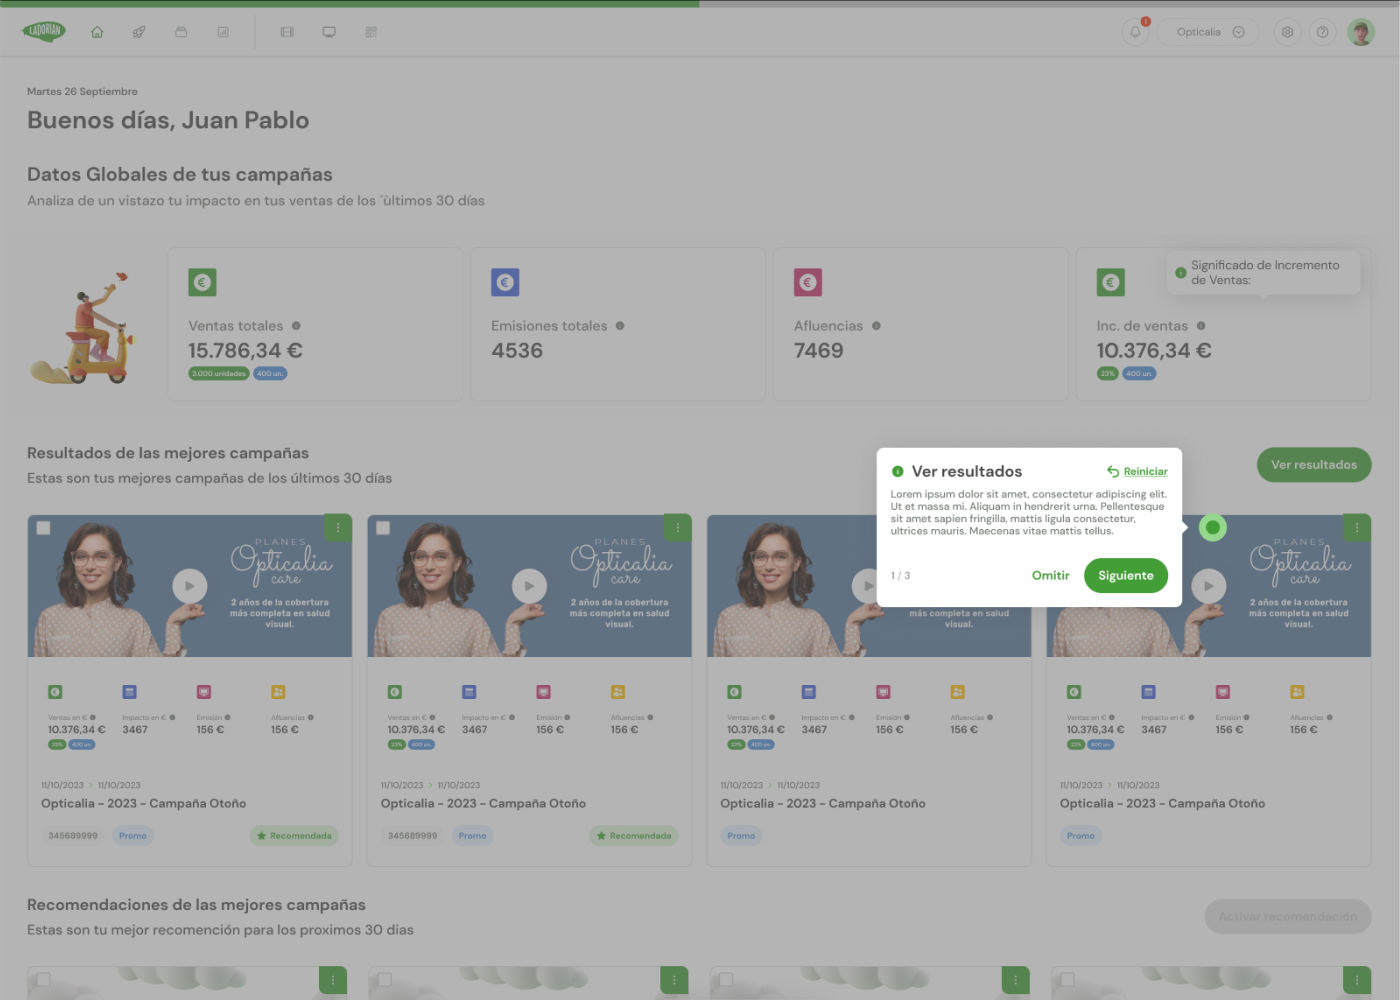Open the notifications bell

coord(1135,32)
